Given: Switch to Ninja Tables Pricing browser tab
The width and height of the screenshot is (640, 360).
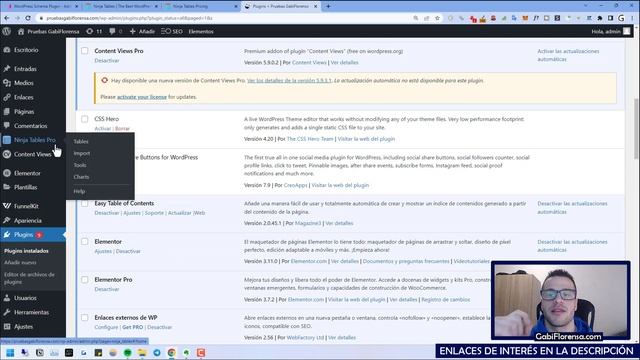Looking at the screenshot, I should point(200,6).
